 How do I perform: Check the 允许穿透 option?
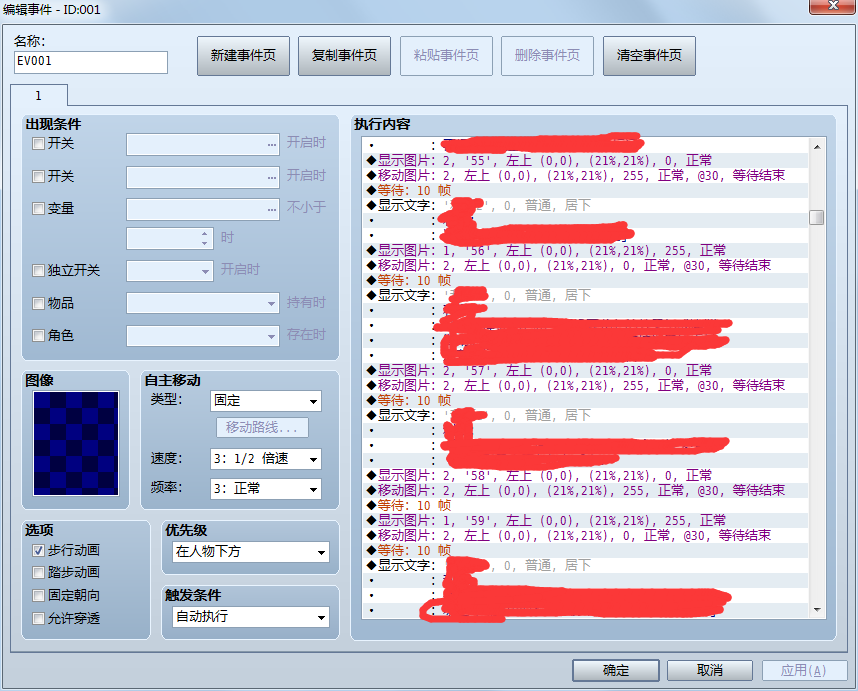[x=38, y=618]
